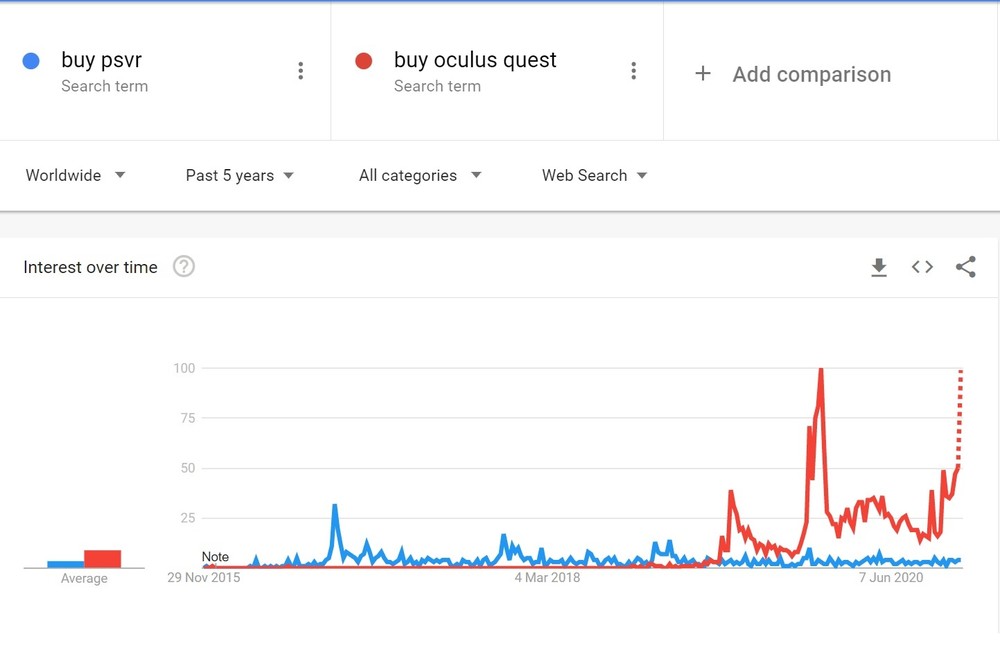Image resolution: width=1000 pixels, height=668 pixels.
Task: Click the Note marker on the chart
Action: pyautogui.click(x=214, y=557)
